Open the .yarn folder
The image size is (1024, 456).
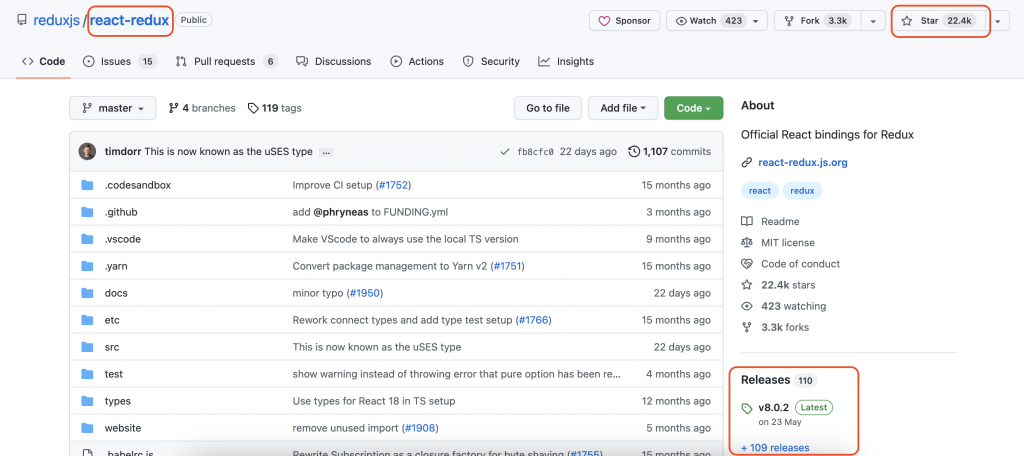118,266
